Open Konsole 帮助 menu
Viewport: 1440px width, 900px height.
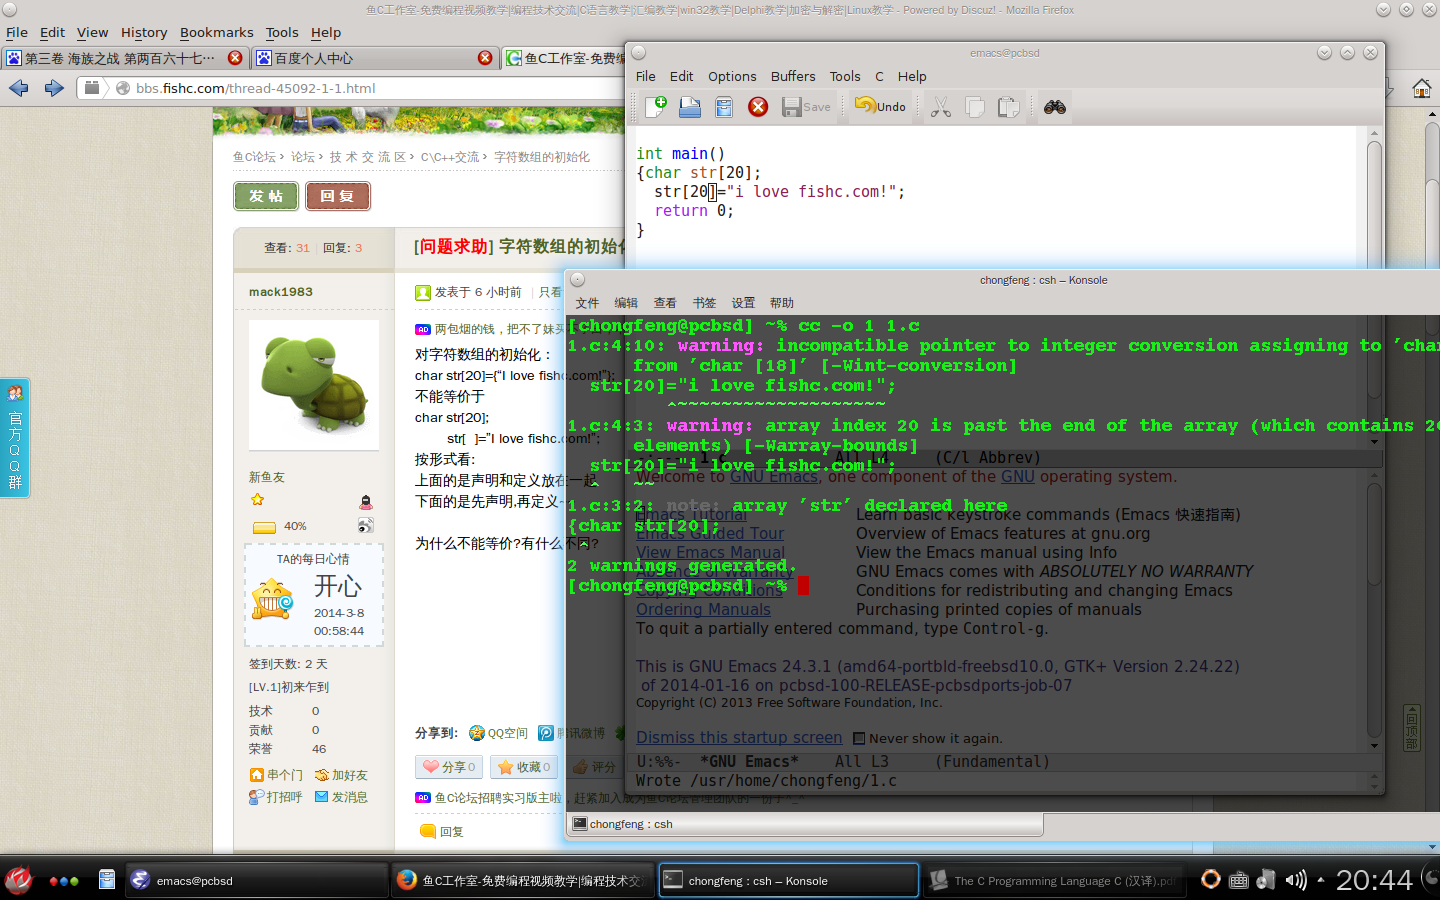click(x=782, y=303)
